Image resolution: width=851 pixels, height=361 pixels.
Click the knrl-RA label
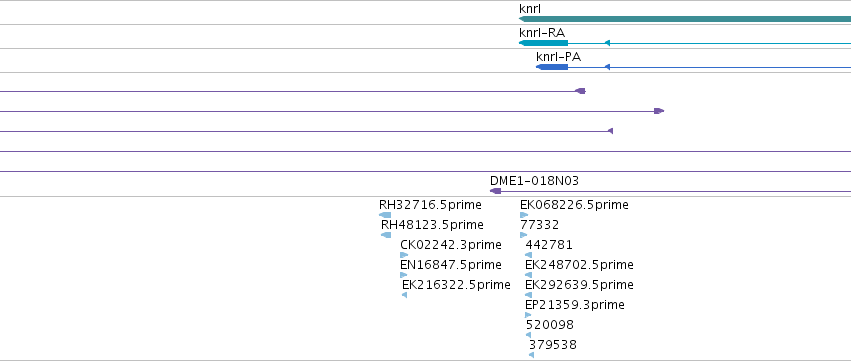(x=542, y=33)
